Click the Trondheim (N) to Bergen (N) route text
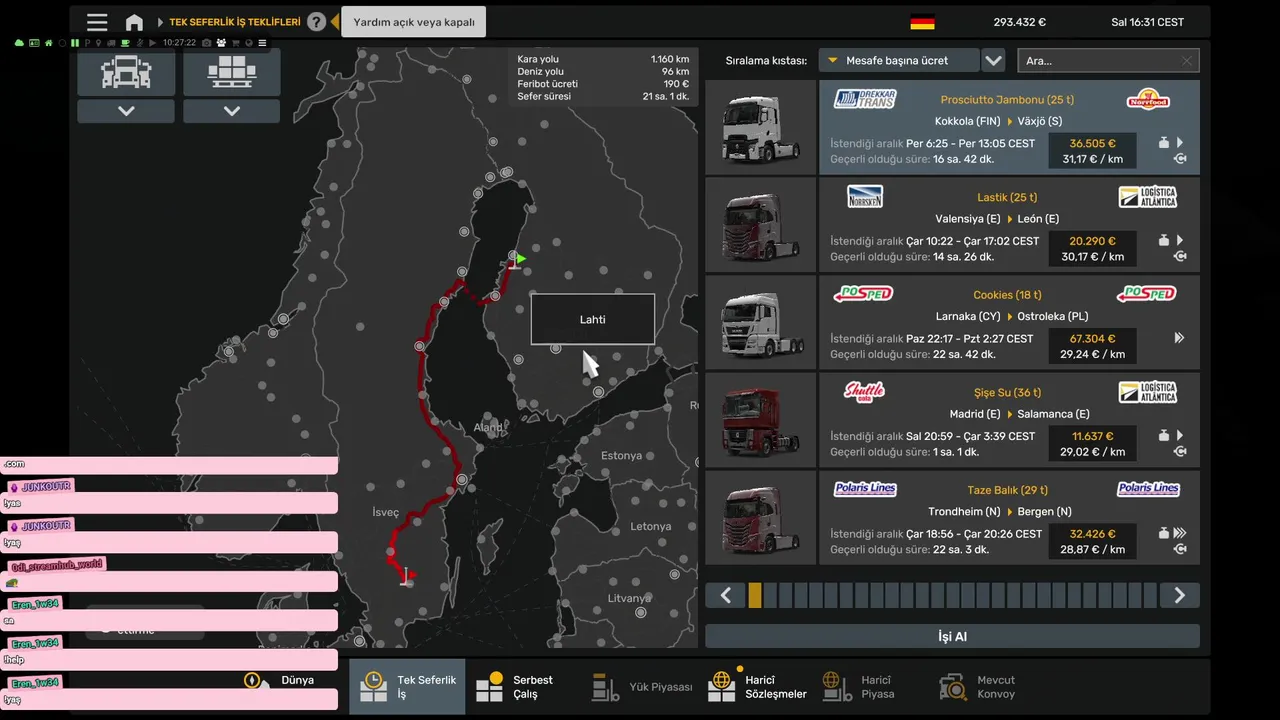Viewport: 1280px width, 720px height. pos(1004,512)
